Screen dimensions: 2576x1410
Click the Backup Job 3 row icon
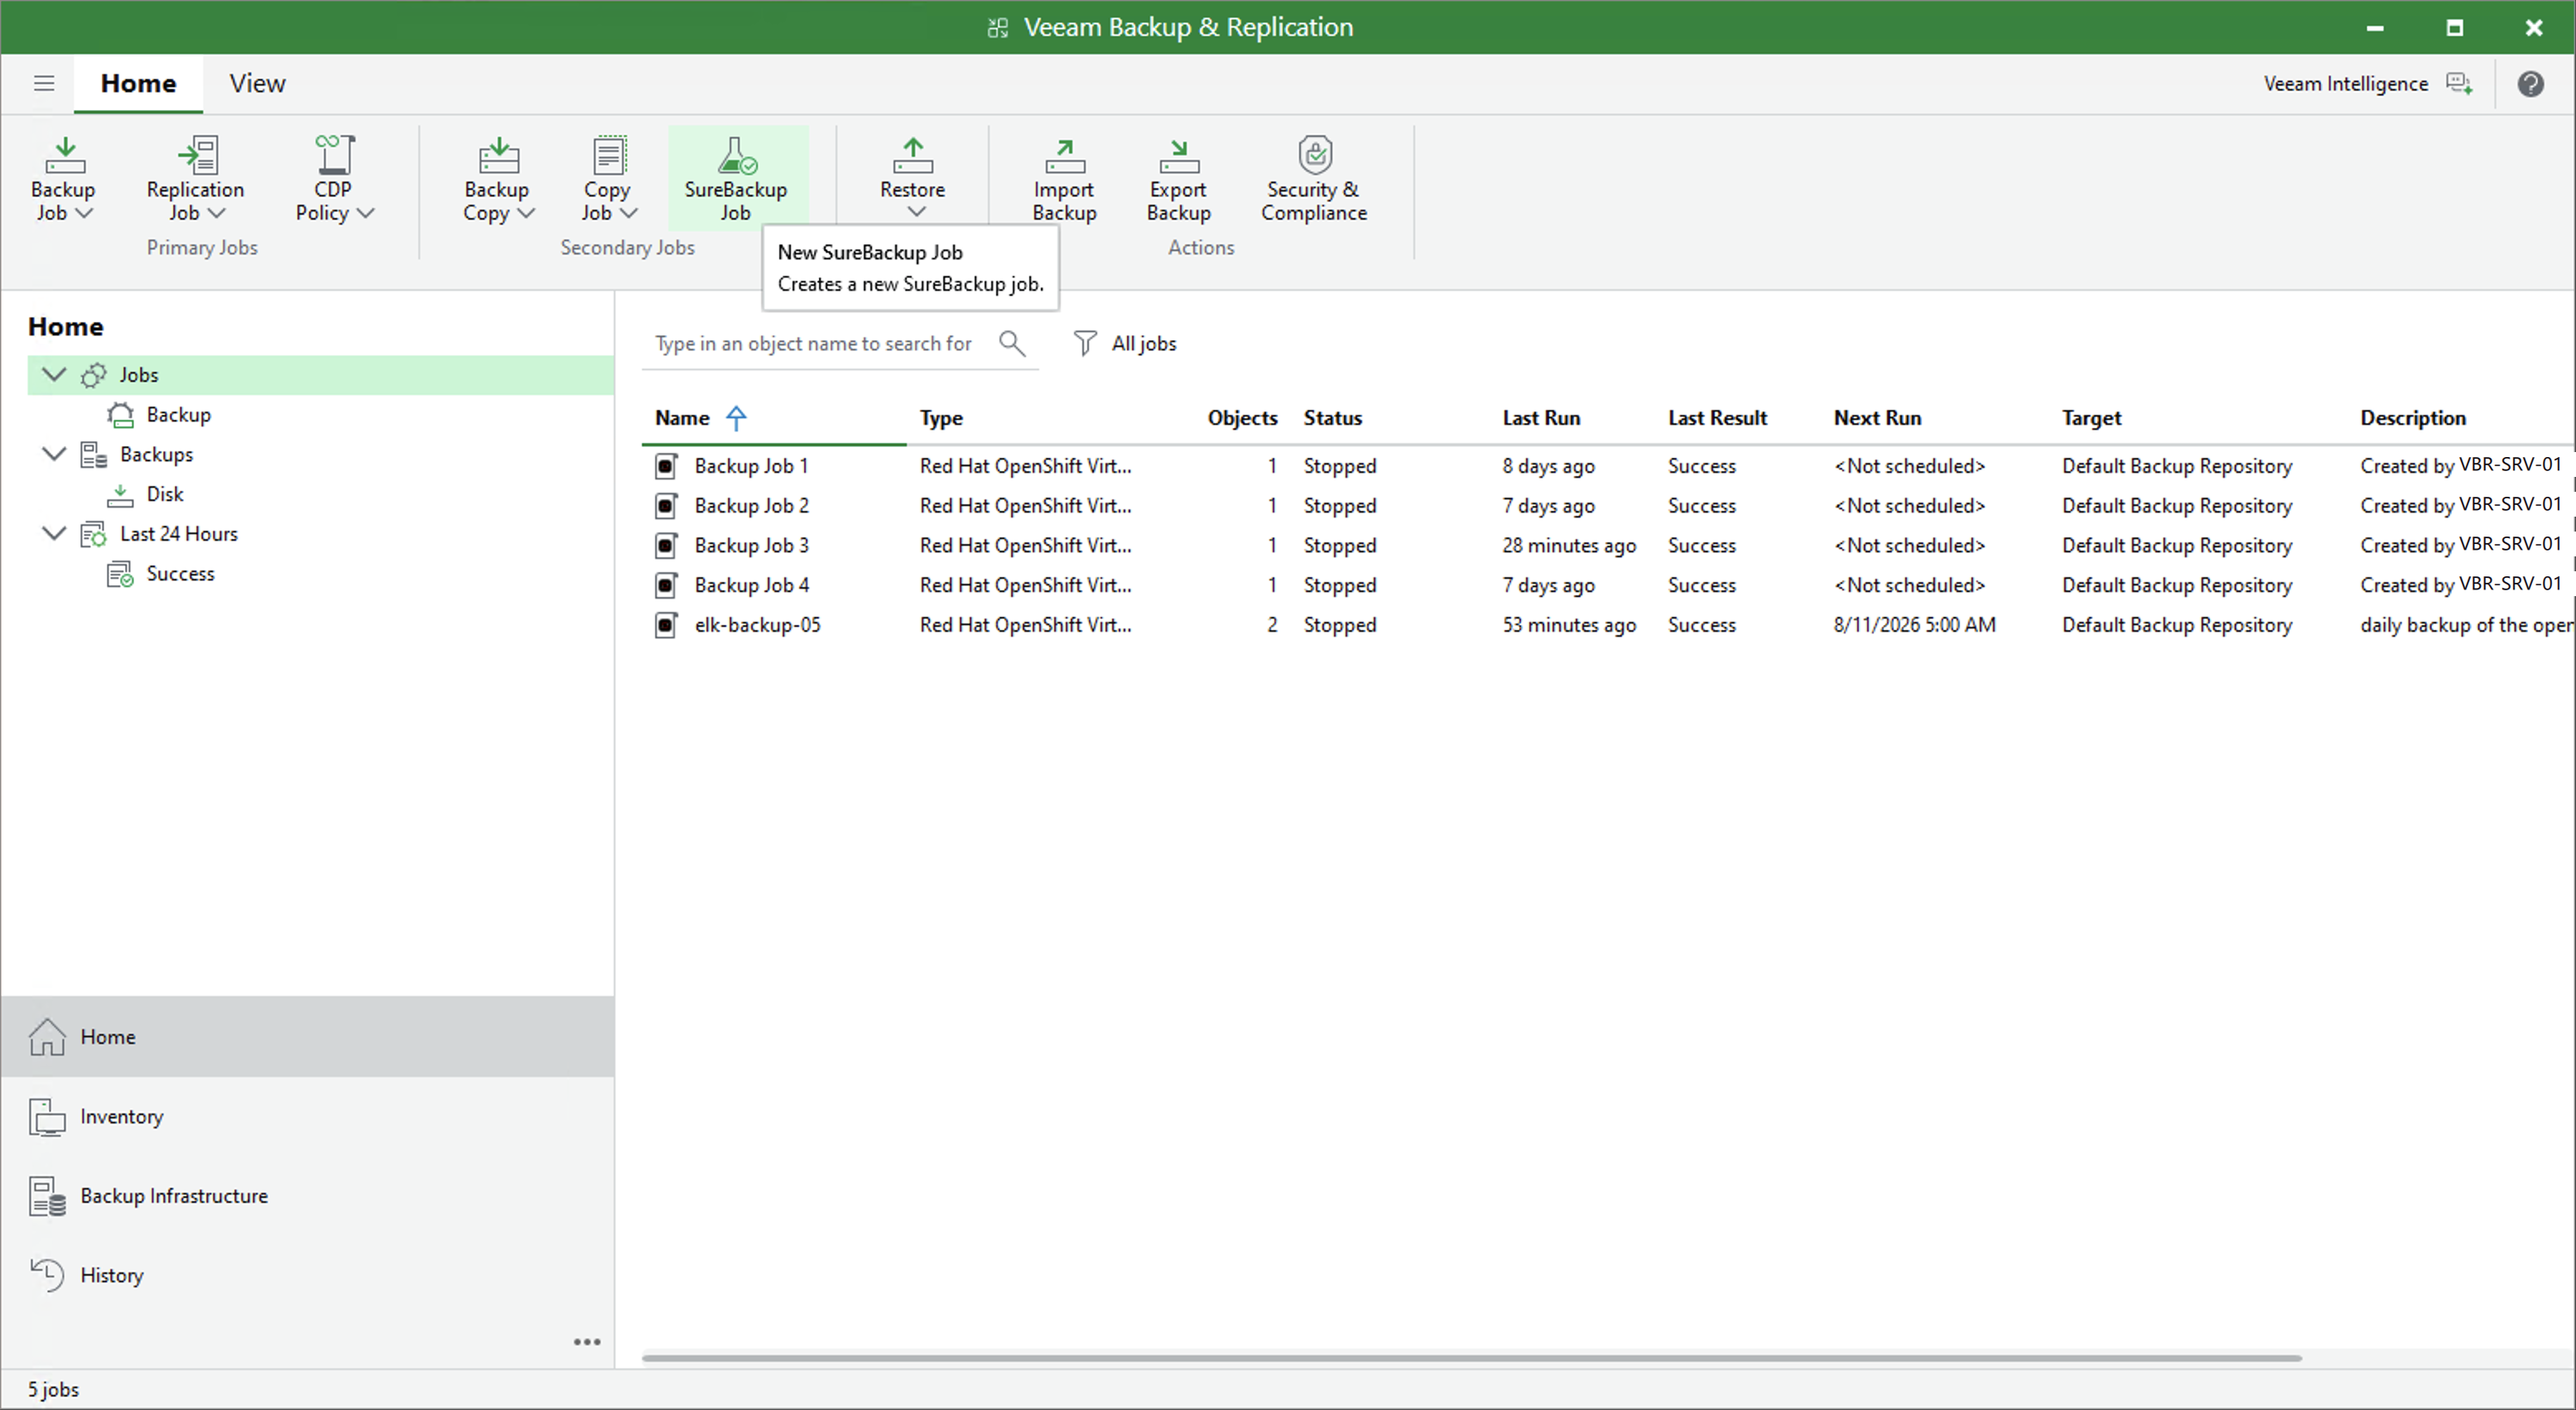pyautogui.click(x=666, y=546)
